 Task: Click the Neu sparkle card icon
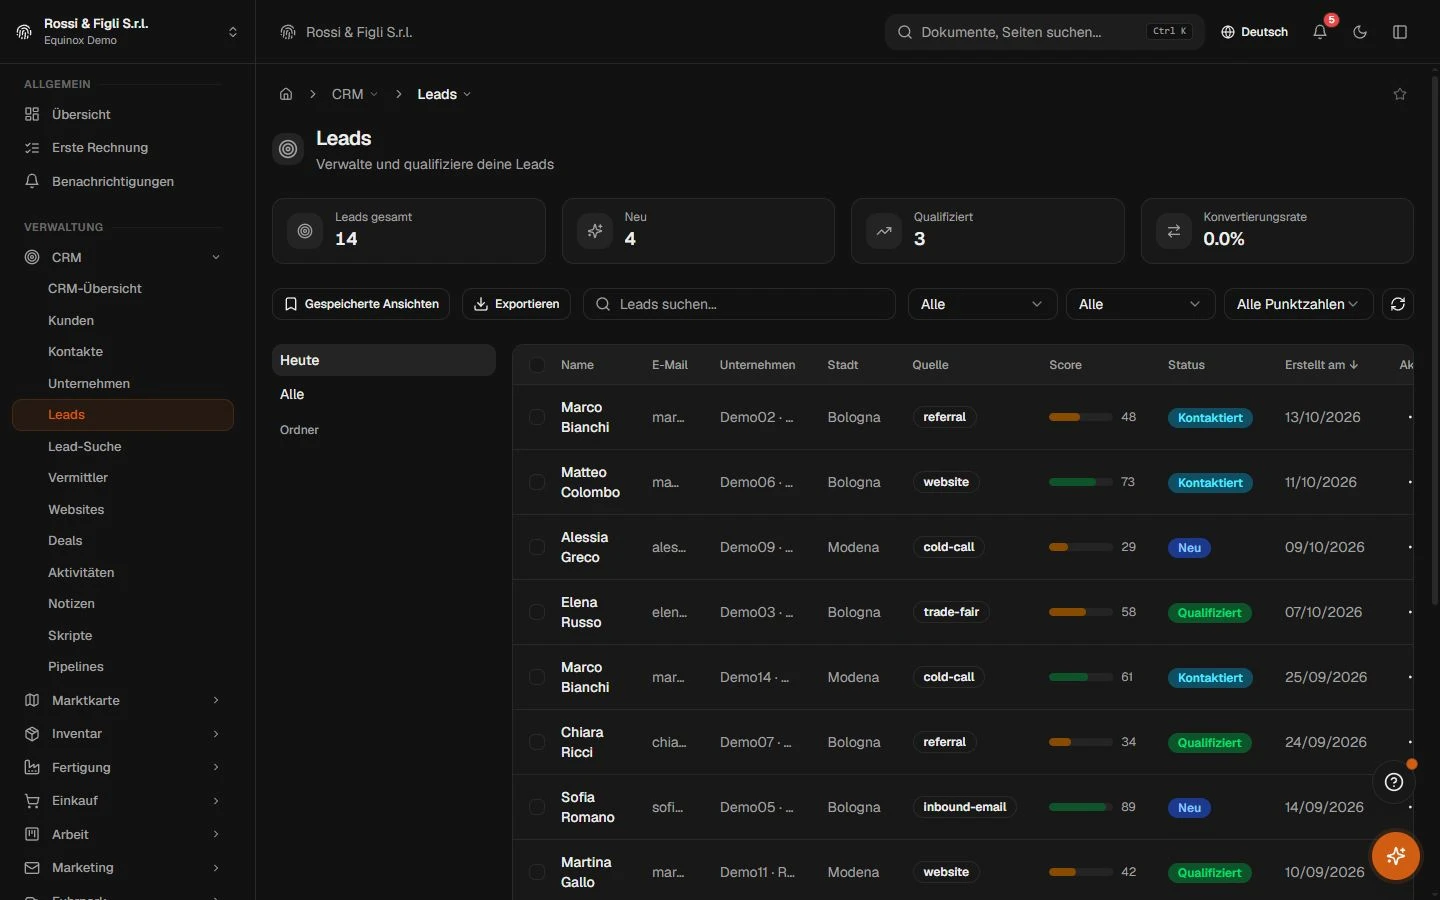[595, 231]
